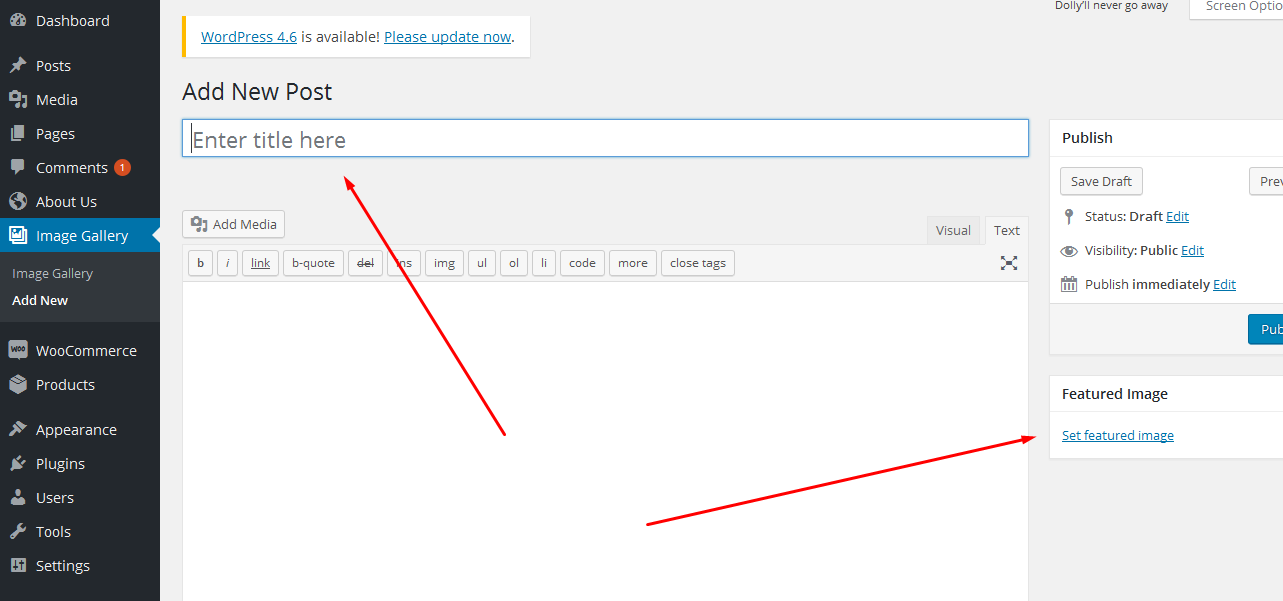Click the Set featured image link
The height and width of the screenshot is (601, 1283).
pyautogui.click(x=1118, y=436)
